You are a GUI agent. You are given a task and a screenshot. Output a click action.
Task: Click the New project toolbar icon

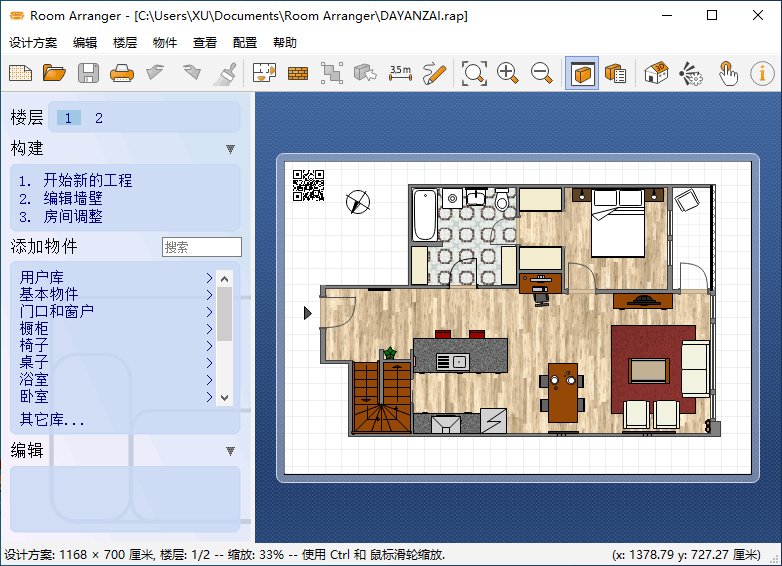coord(20,73)
